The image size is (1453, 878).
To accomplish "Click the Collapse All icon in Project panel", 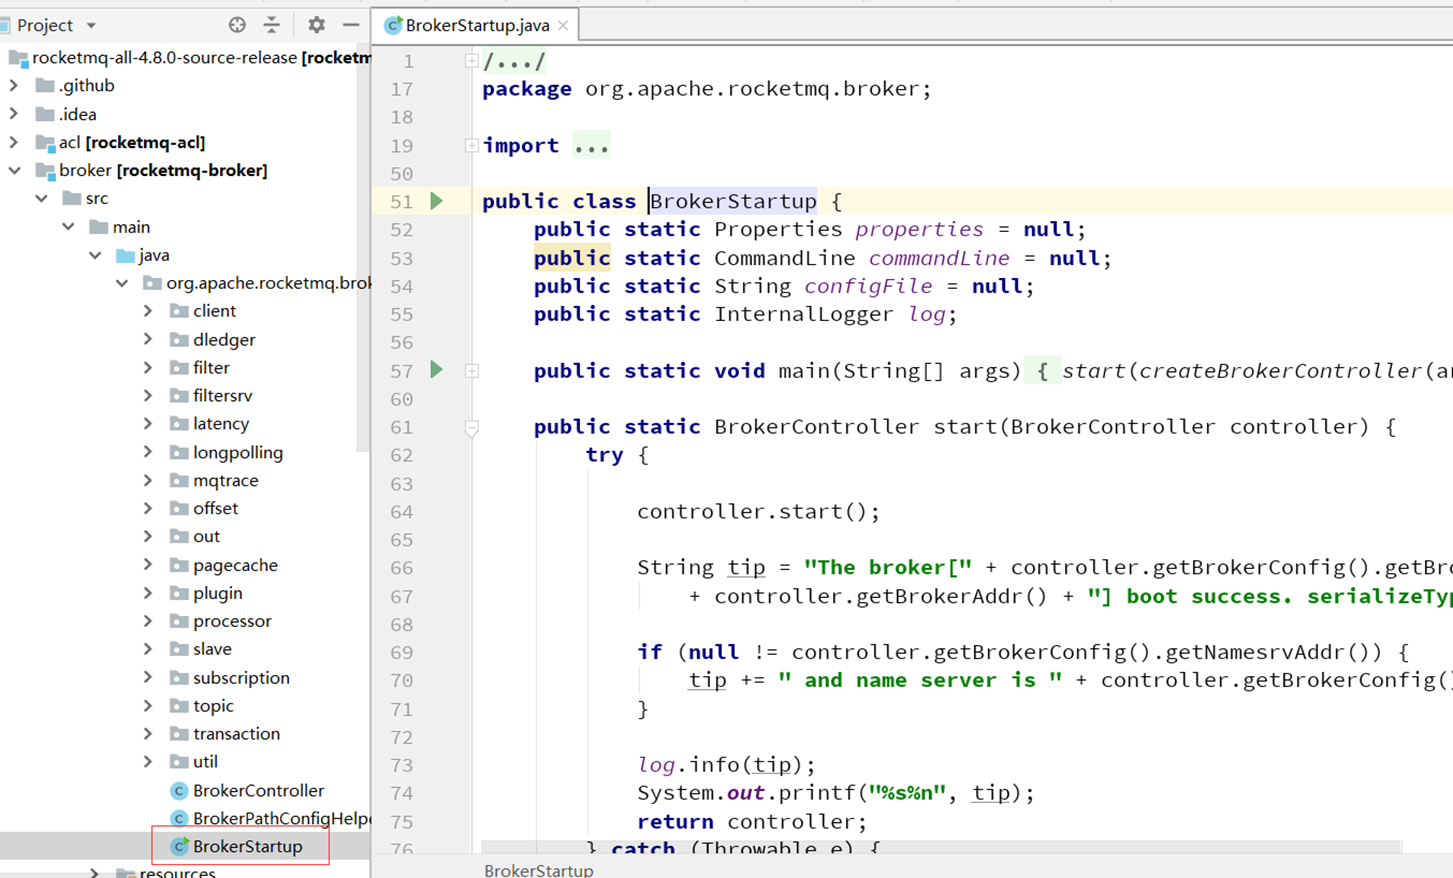I will pos(272,25).
